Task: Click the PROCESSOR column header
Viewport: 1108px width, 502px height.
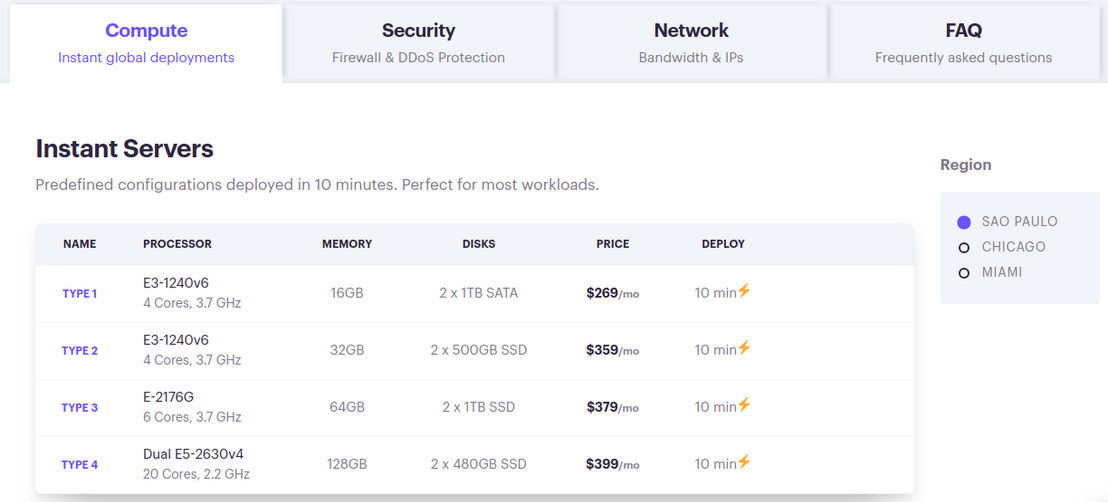Action: click(177, 245)
